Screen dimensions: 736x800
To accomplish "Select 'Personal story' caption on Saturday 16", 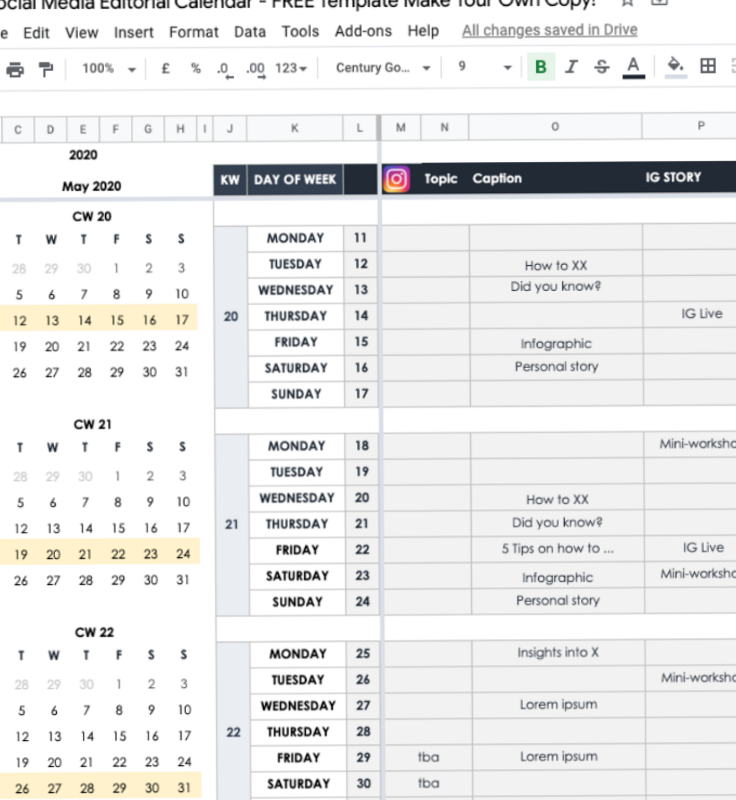I will tap(556, 366).
